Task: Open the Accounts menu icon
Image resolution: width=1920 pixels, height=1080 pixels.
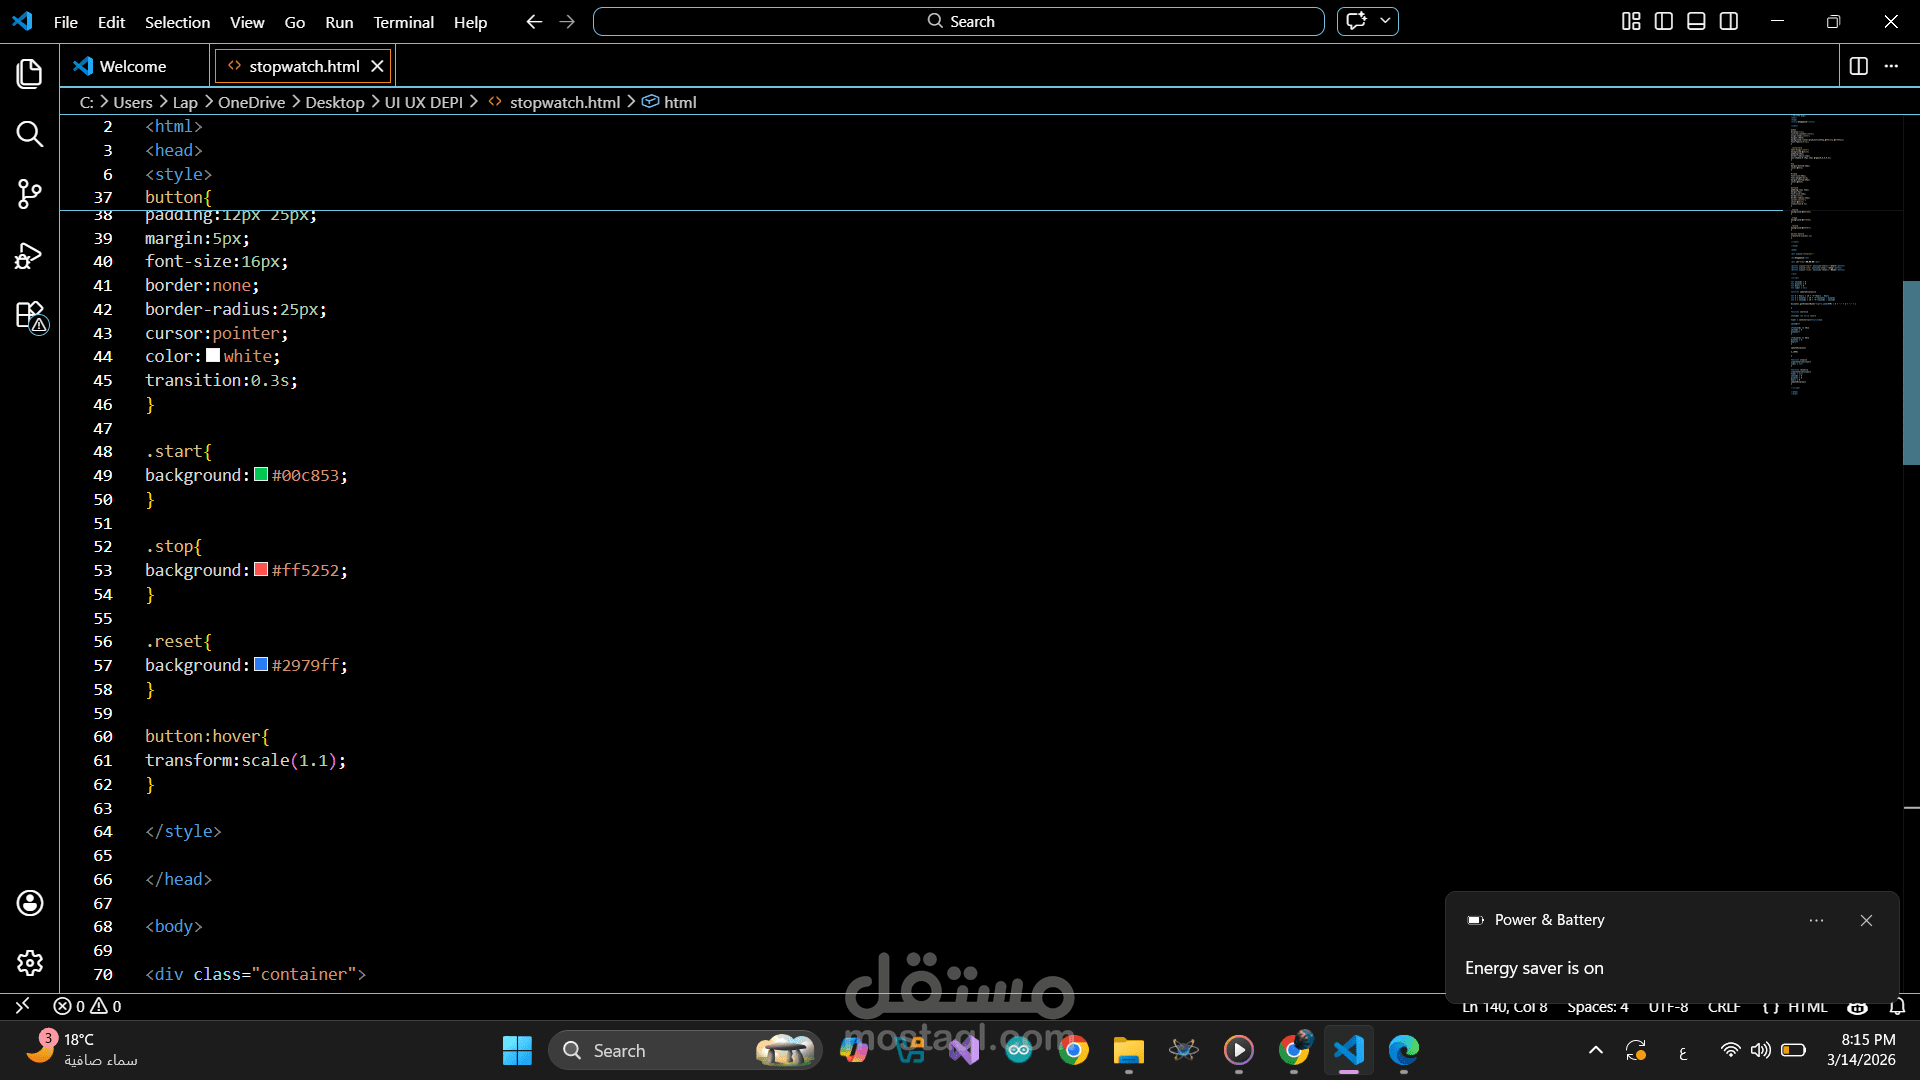Action: click(29, 903)
